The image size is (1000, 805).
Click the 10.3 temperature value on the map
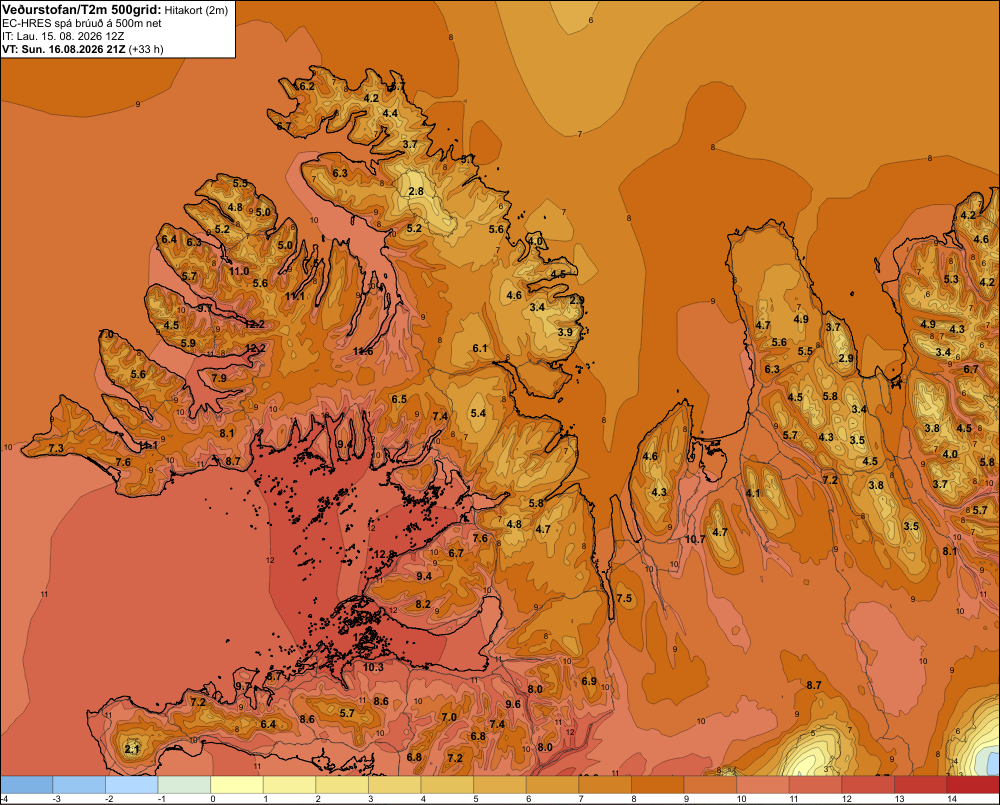[x=373, y=667]
